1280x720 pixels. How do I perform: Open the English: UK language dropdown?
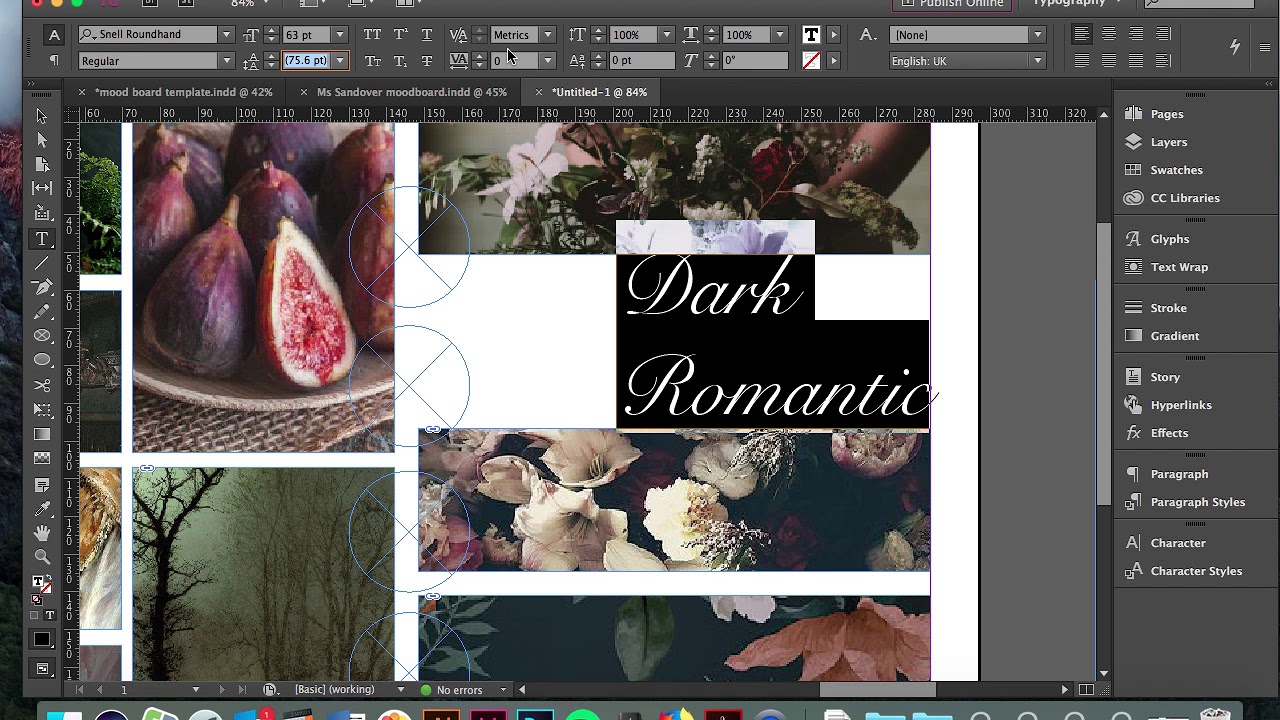(x=1037, y=61)
